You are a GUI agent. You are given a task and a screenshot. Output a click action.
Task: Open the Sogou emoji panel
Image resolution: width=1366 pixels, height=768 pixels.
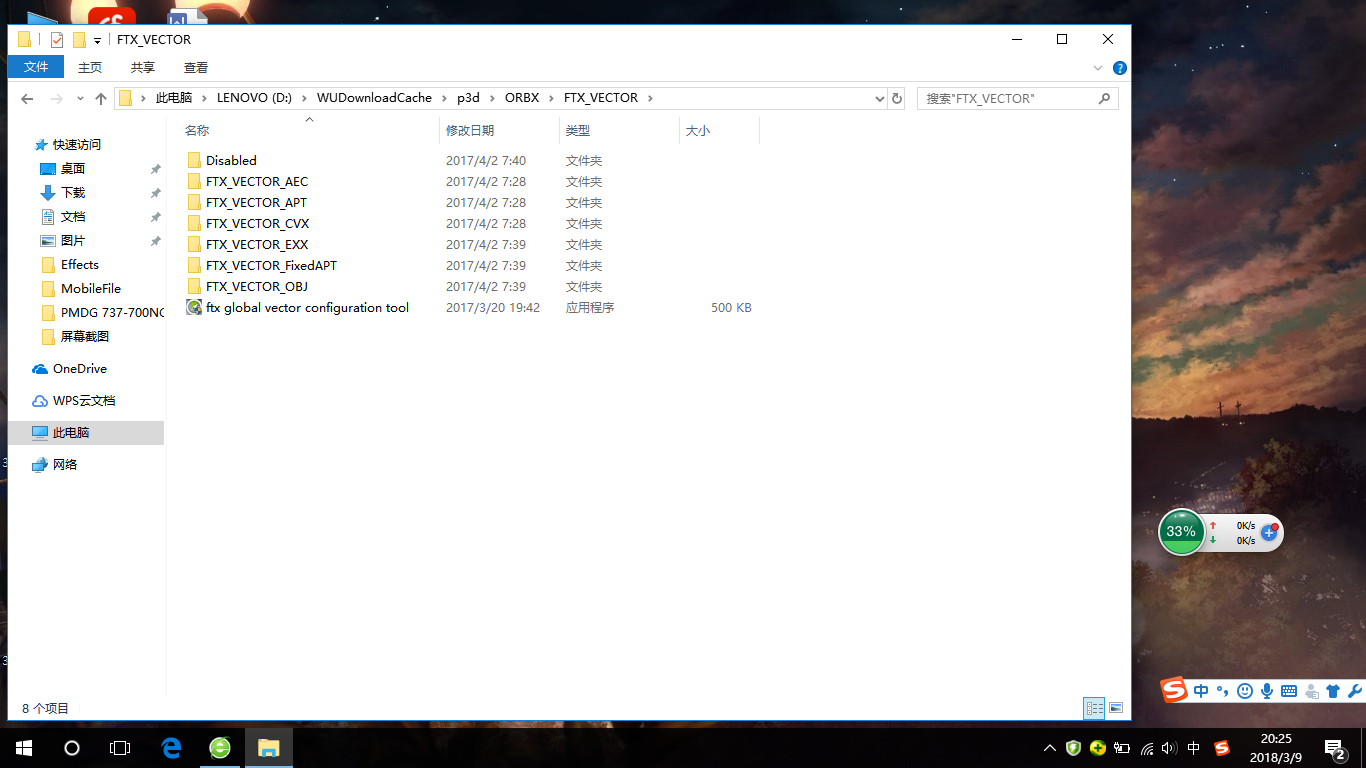(x=1244, y=690)
